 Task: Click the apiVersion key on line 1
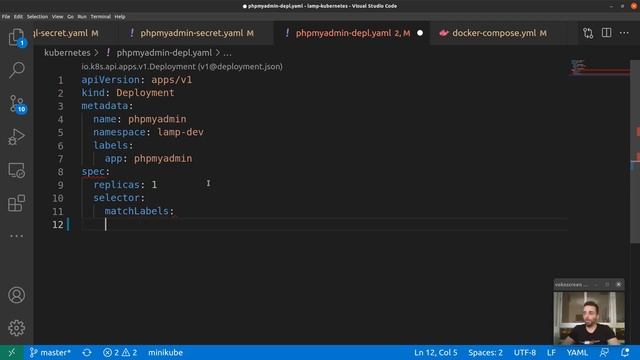(x=110, y=80)
